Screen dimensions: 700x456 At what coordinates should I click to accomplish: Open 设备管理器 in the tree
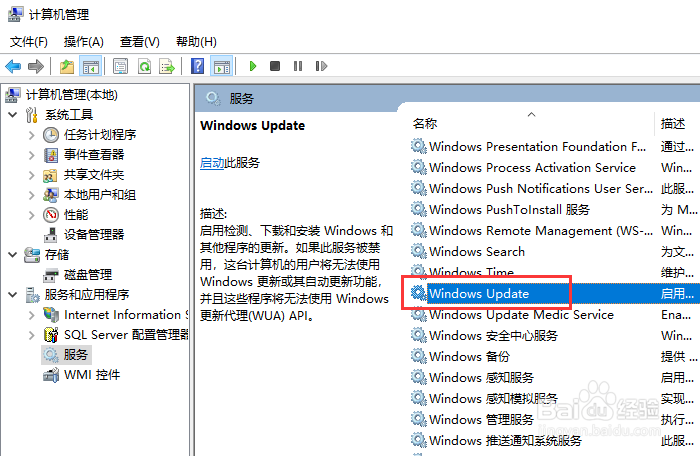(x=94, y=234)
